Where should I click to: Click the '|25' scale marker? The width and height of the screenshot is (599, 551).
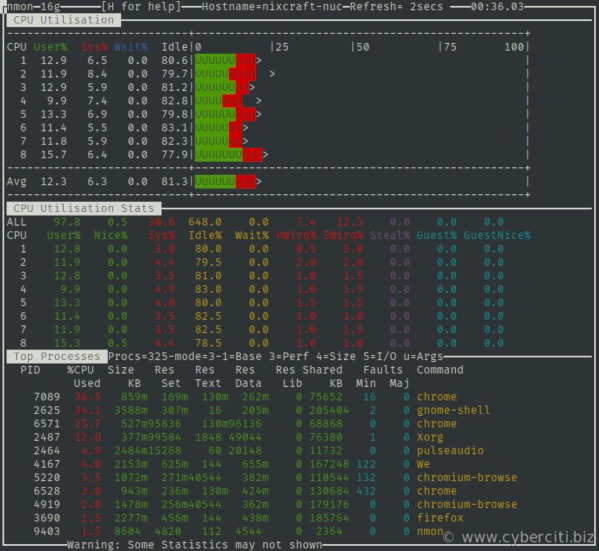278,47
